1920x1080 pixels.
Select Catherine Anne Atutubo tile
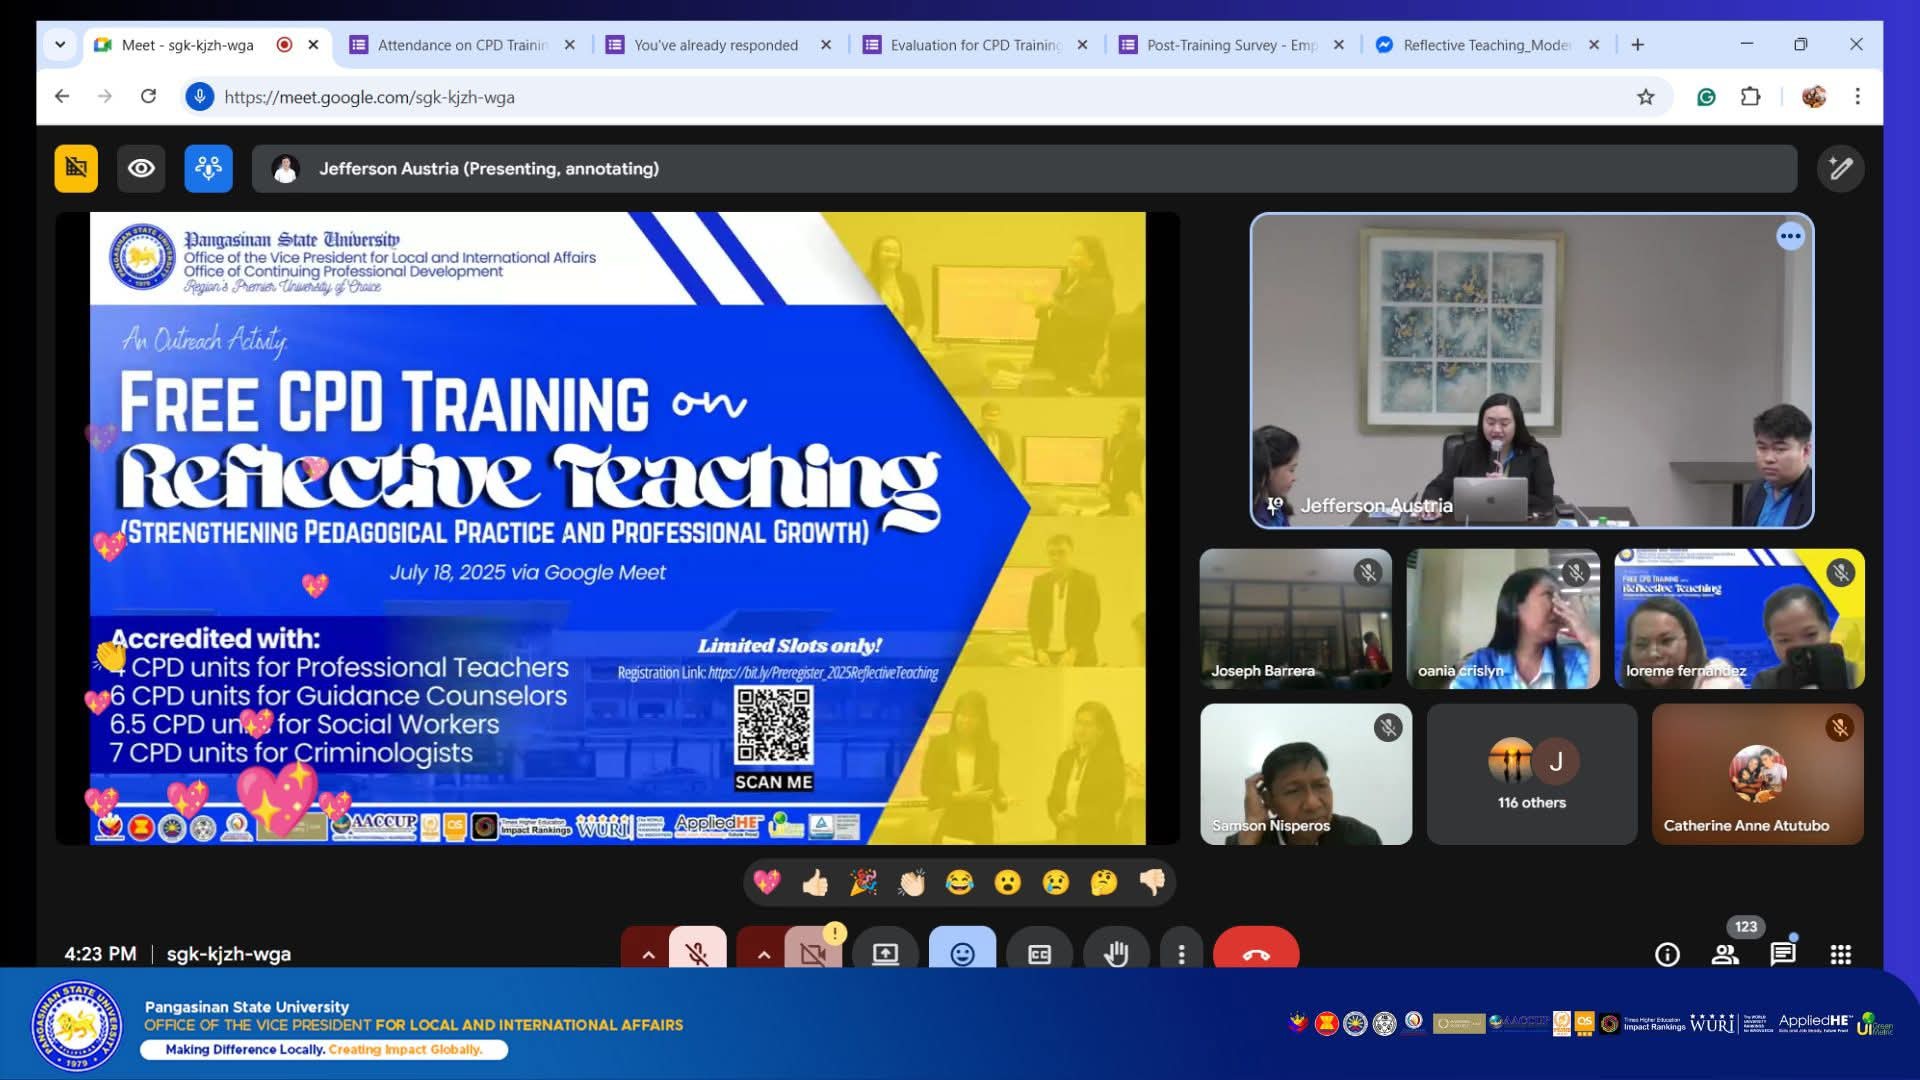pos(1758,774)
